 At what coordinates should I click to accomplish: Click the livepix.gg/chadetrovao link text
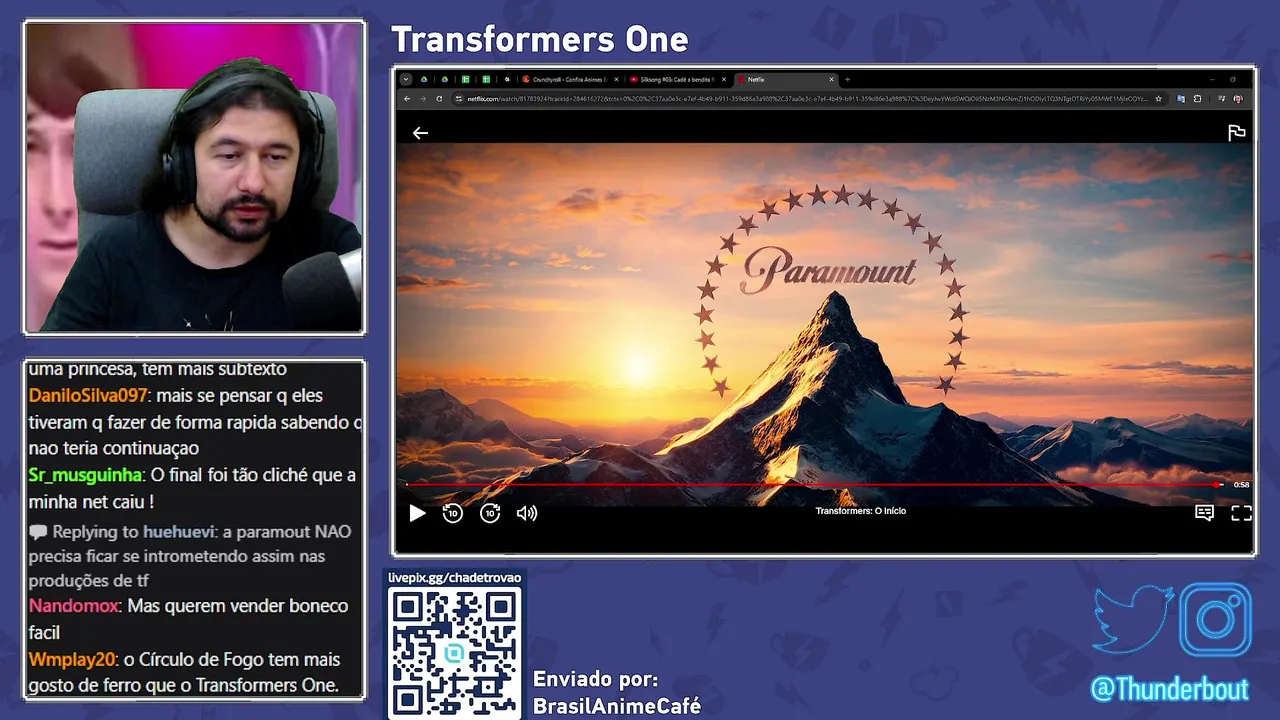455,577
